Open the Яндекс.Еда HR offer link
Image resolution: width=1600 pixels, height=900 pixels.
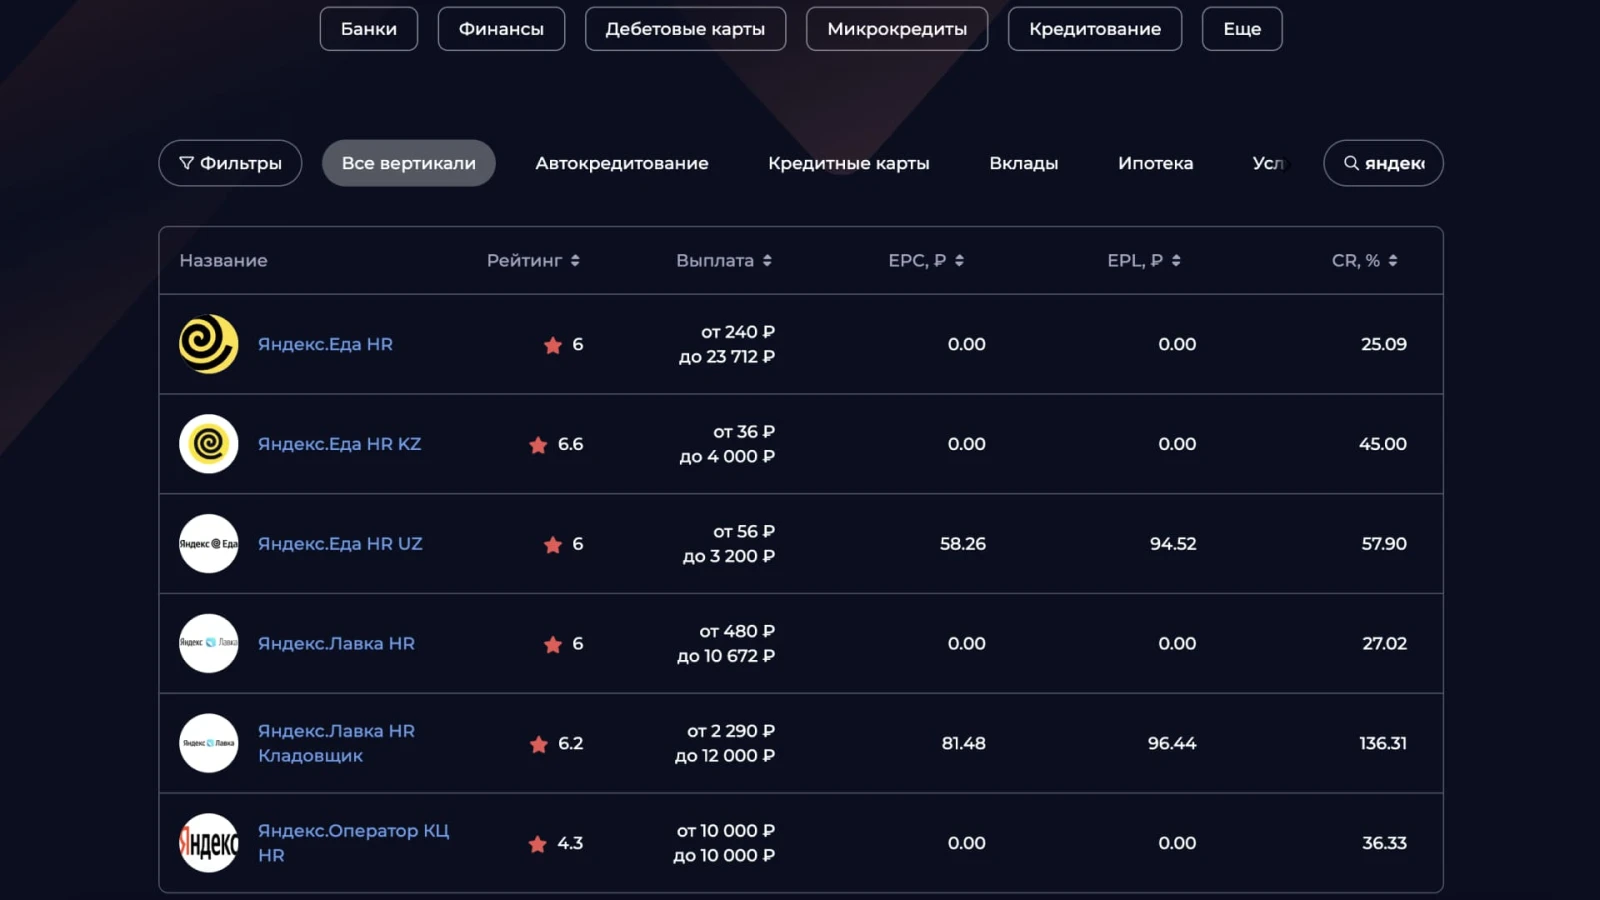coord(326,344)
